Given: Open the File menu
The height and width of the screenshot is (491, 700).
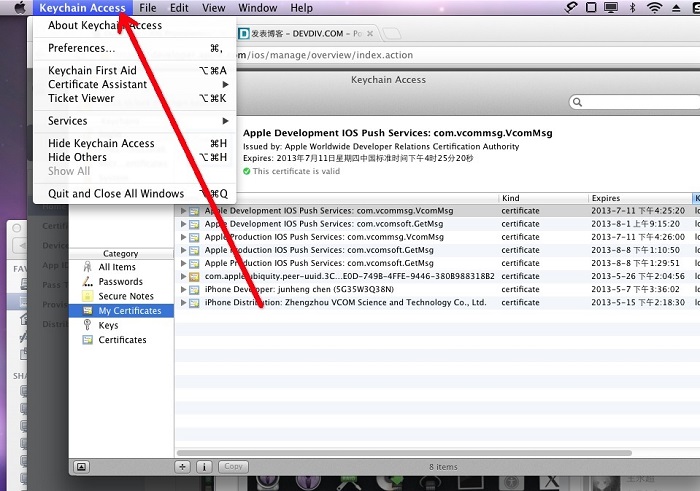Looking at the screenshot, I should pos(147,8).
